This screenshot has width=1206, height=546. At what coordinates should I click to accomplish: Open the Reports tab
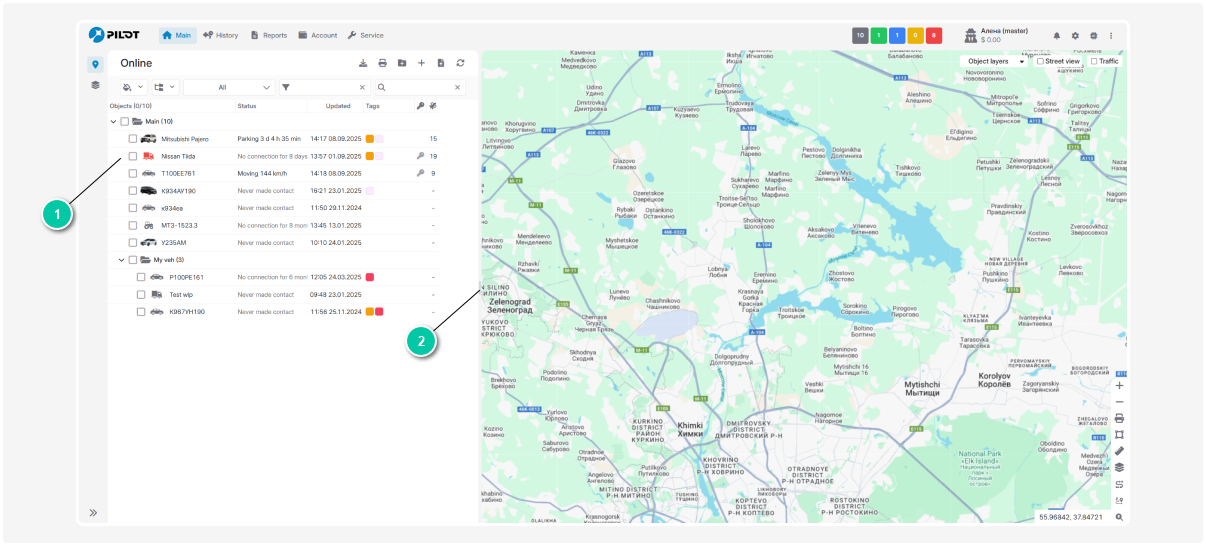268,35
